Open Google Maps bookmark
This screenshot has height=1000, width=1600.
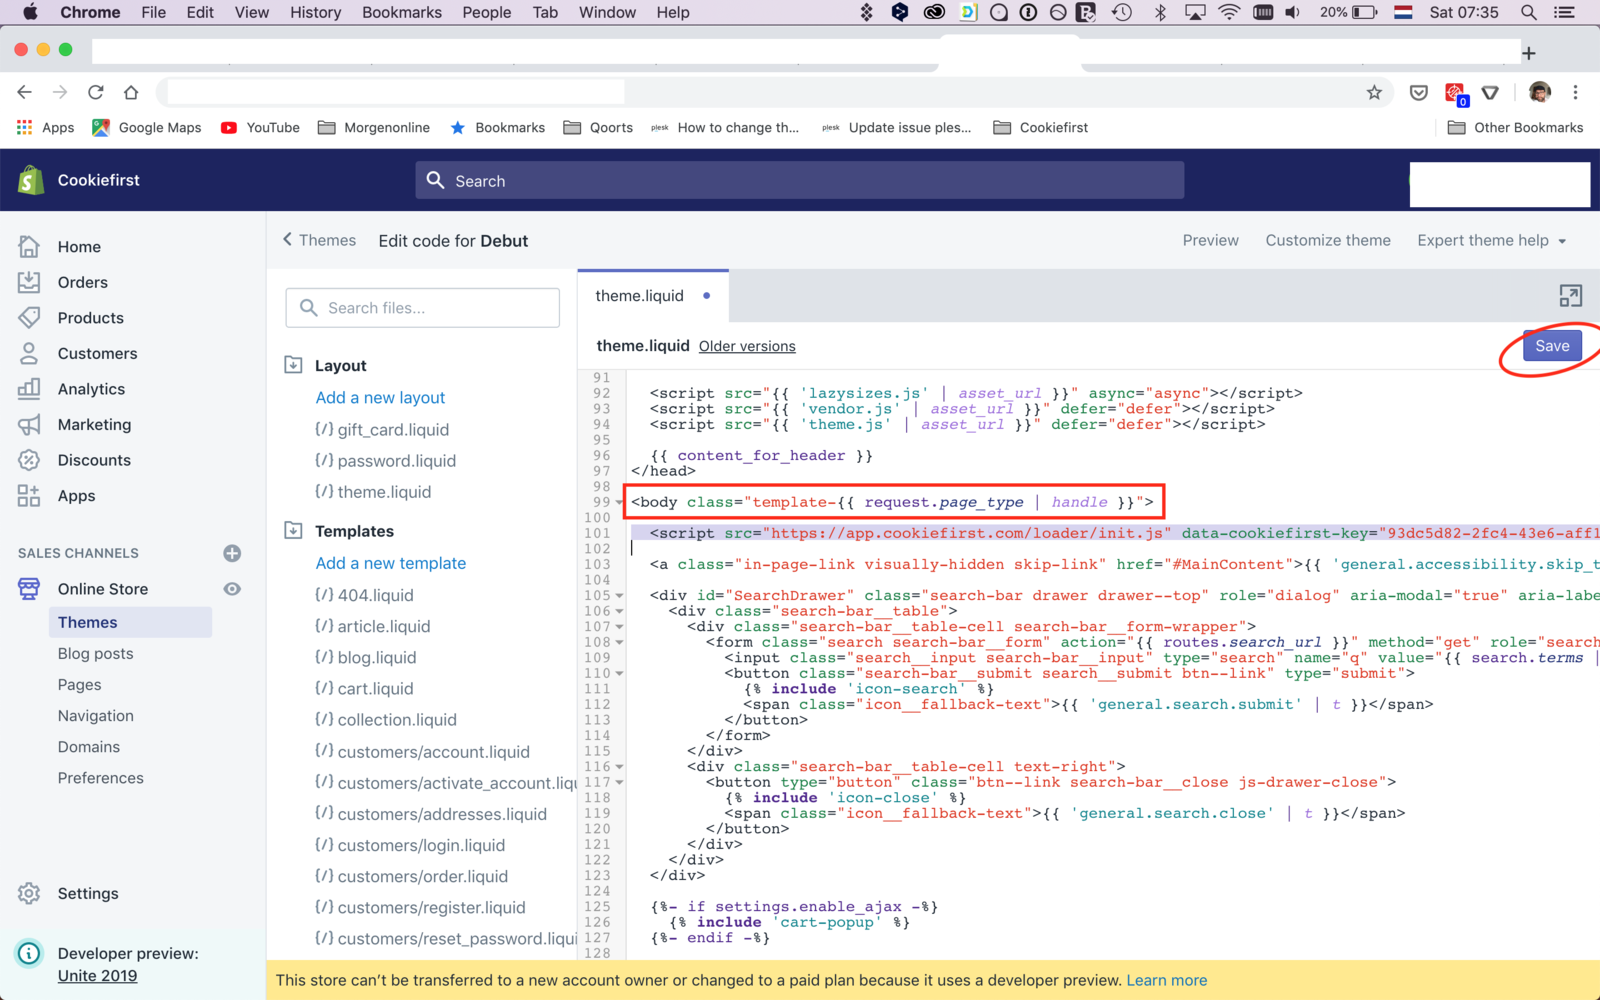coord(147,127)
